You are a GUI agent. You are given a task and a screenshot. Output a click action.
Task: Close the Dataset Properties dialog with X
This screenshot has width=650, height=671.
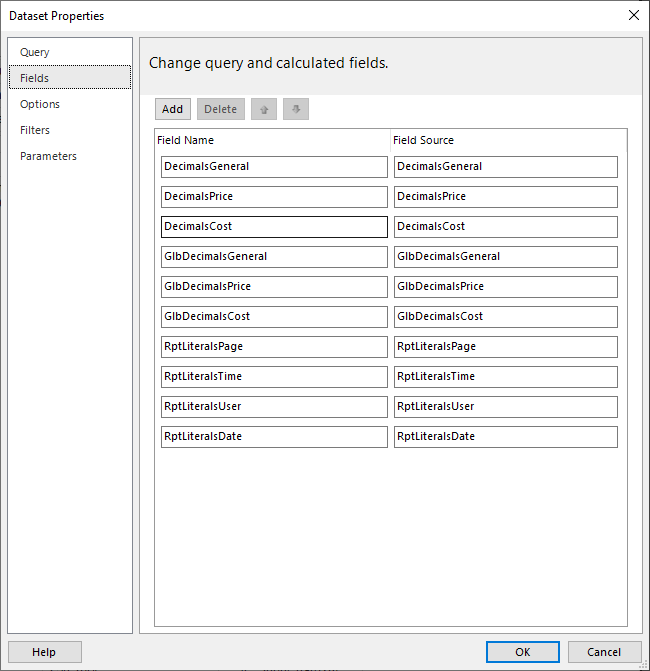tap(634, 15)
